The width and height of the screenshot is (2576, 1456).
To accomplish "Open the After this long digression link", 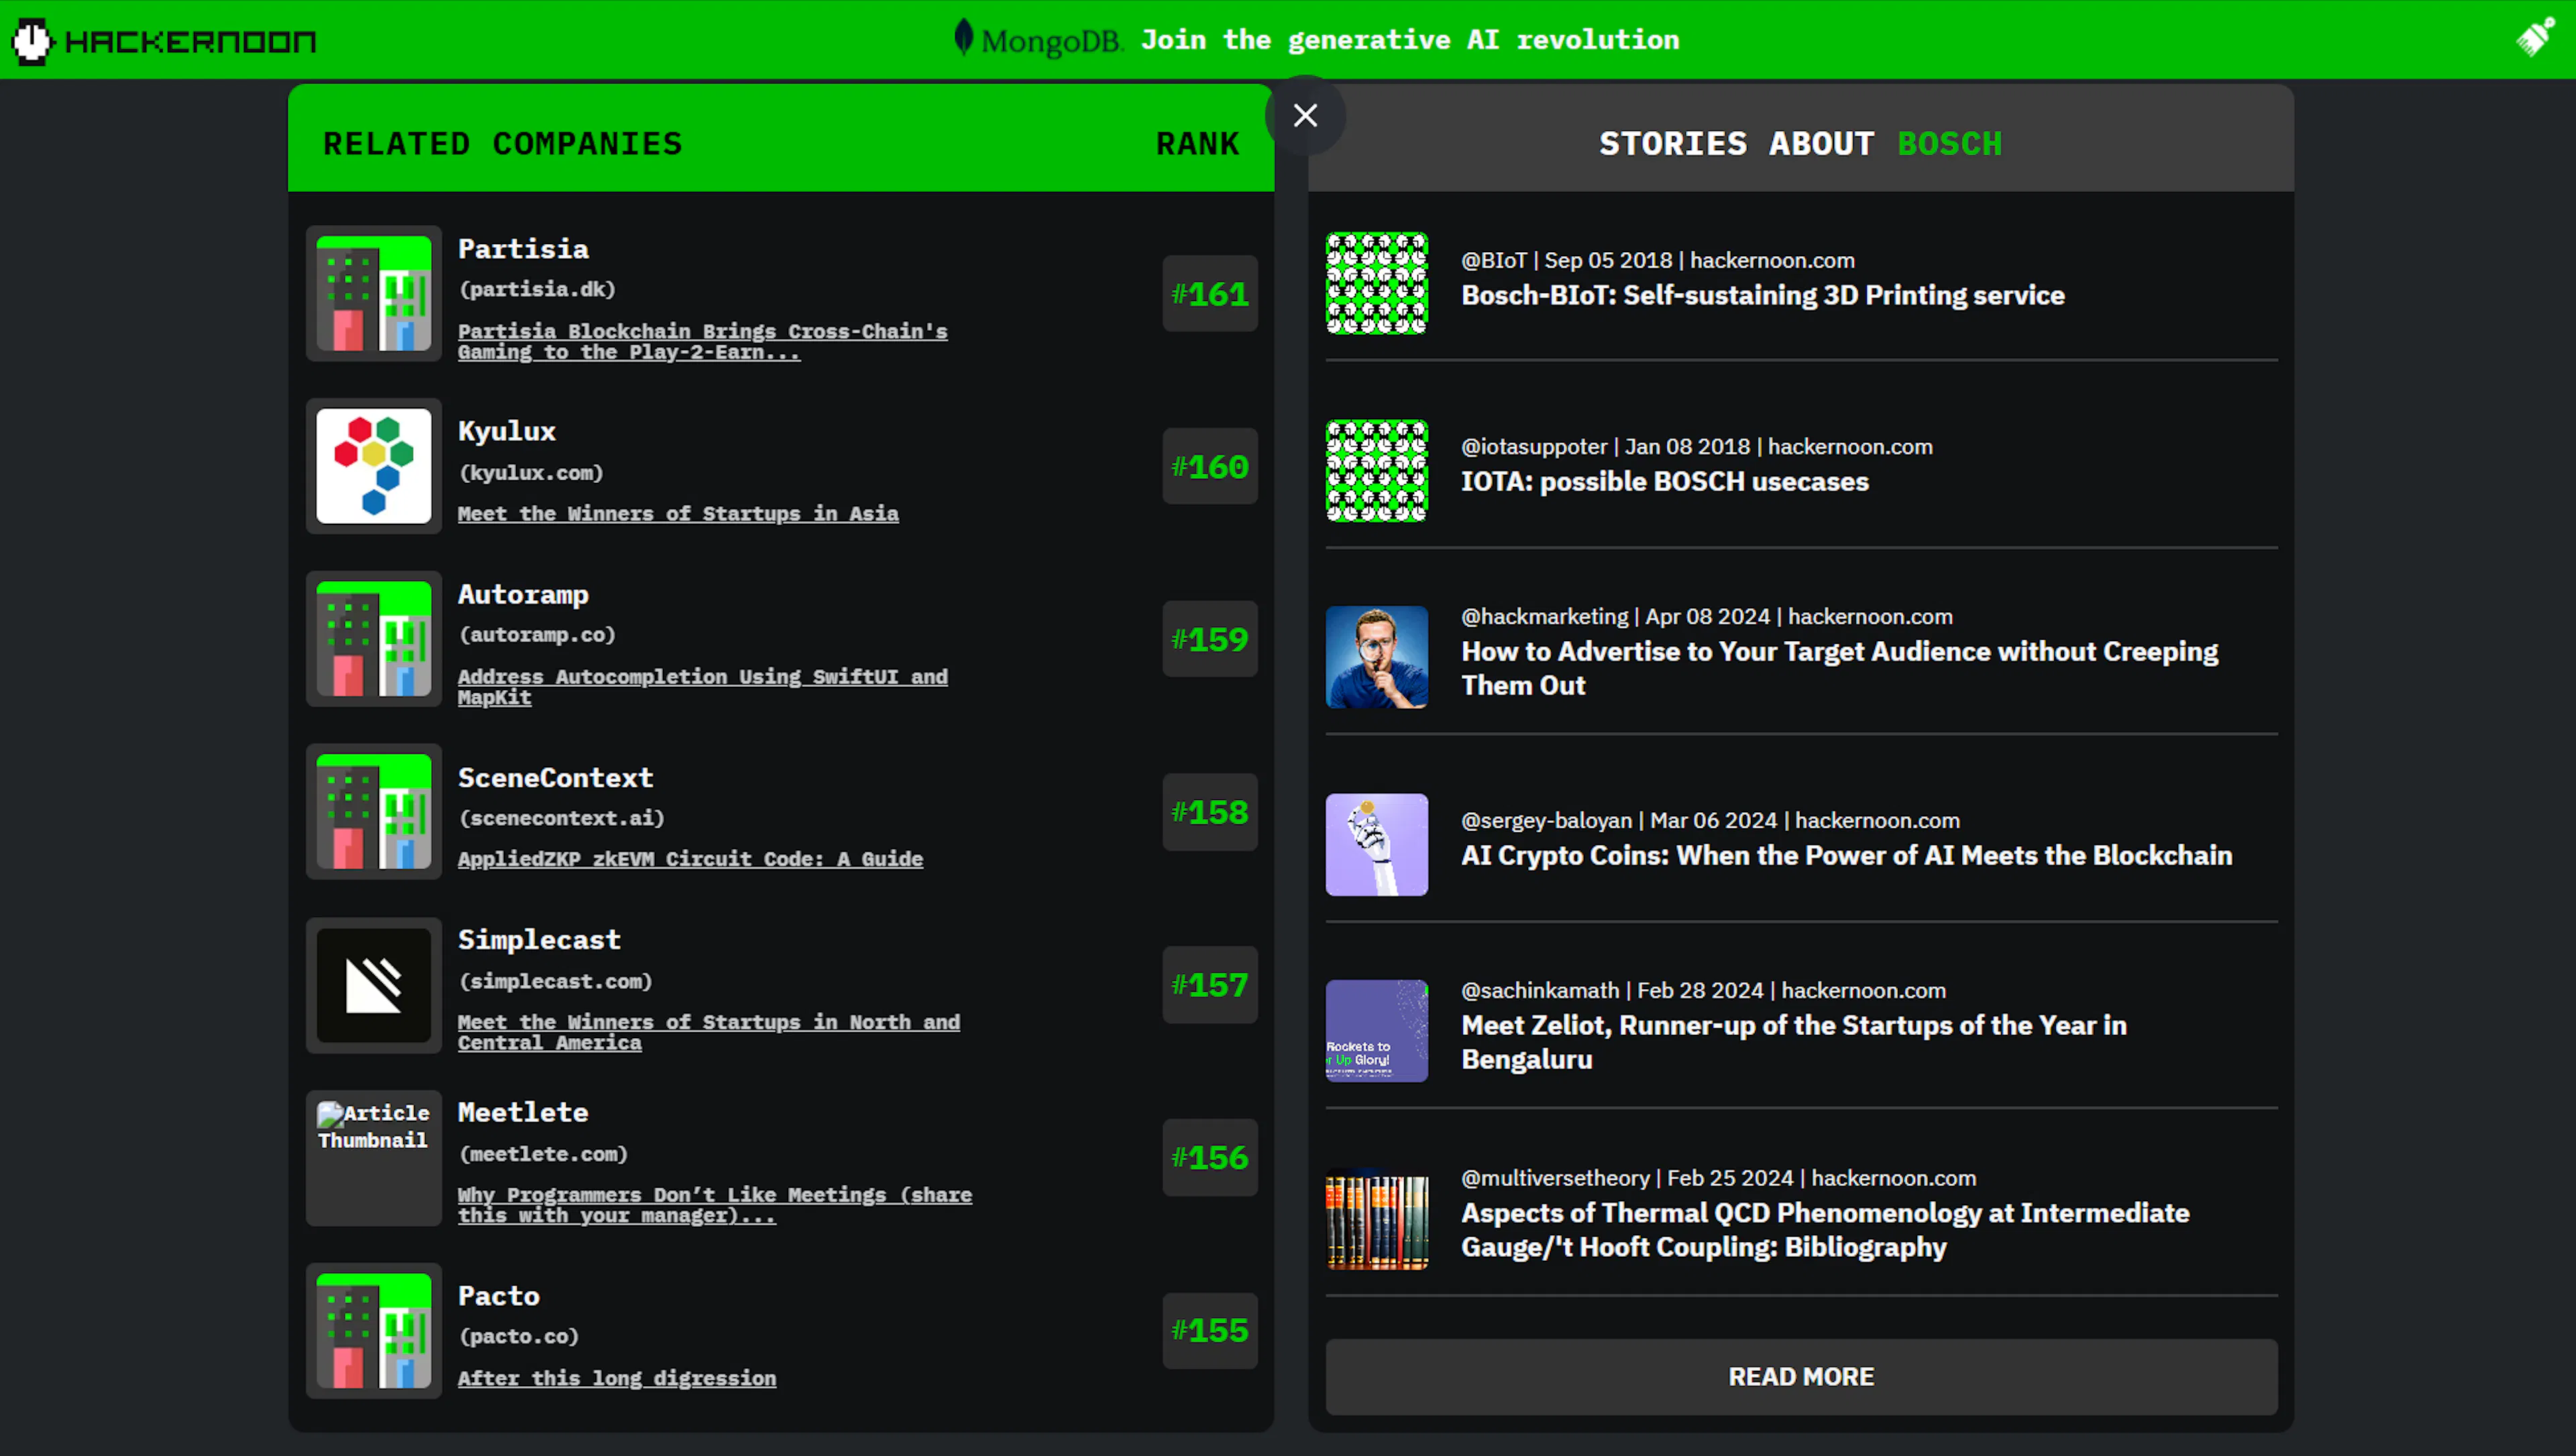I will (617, 1378).
